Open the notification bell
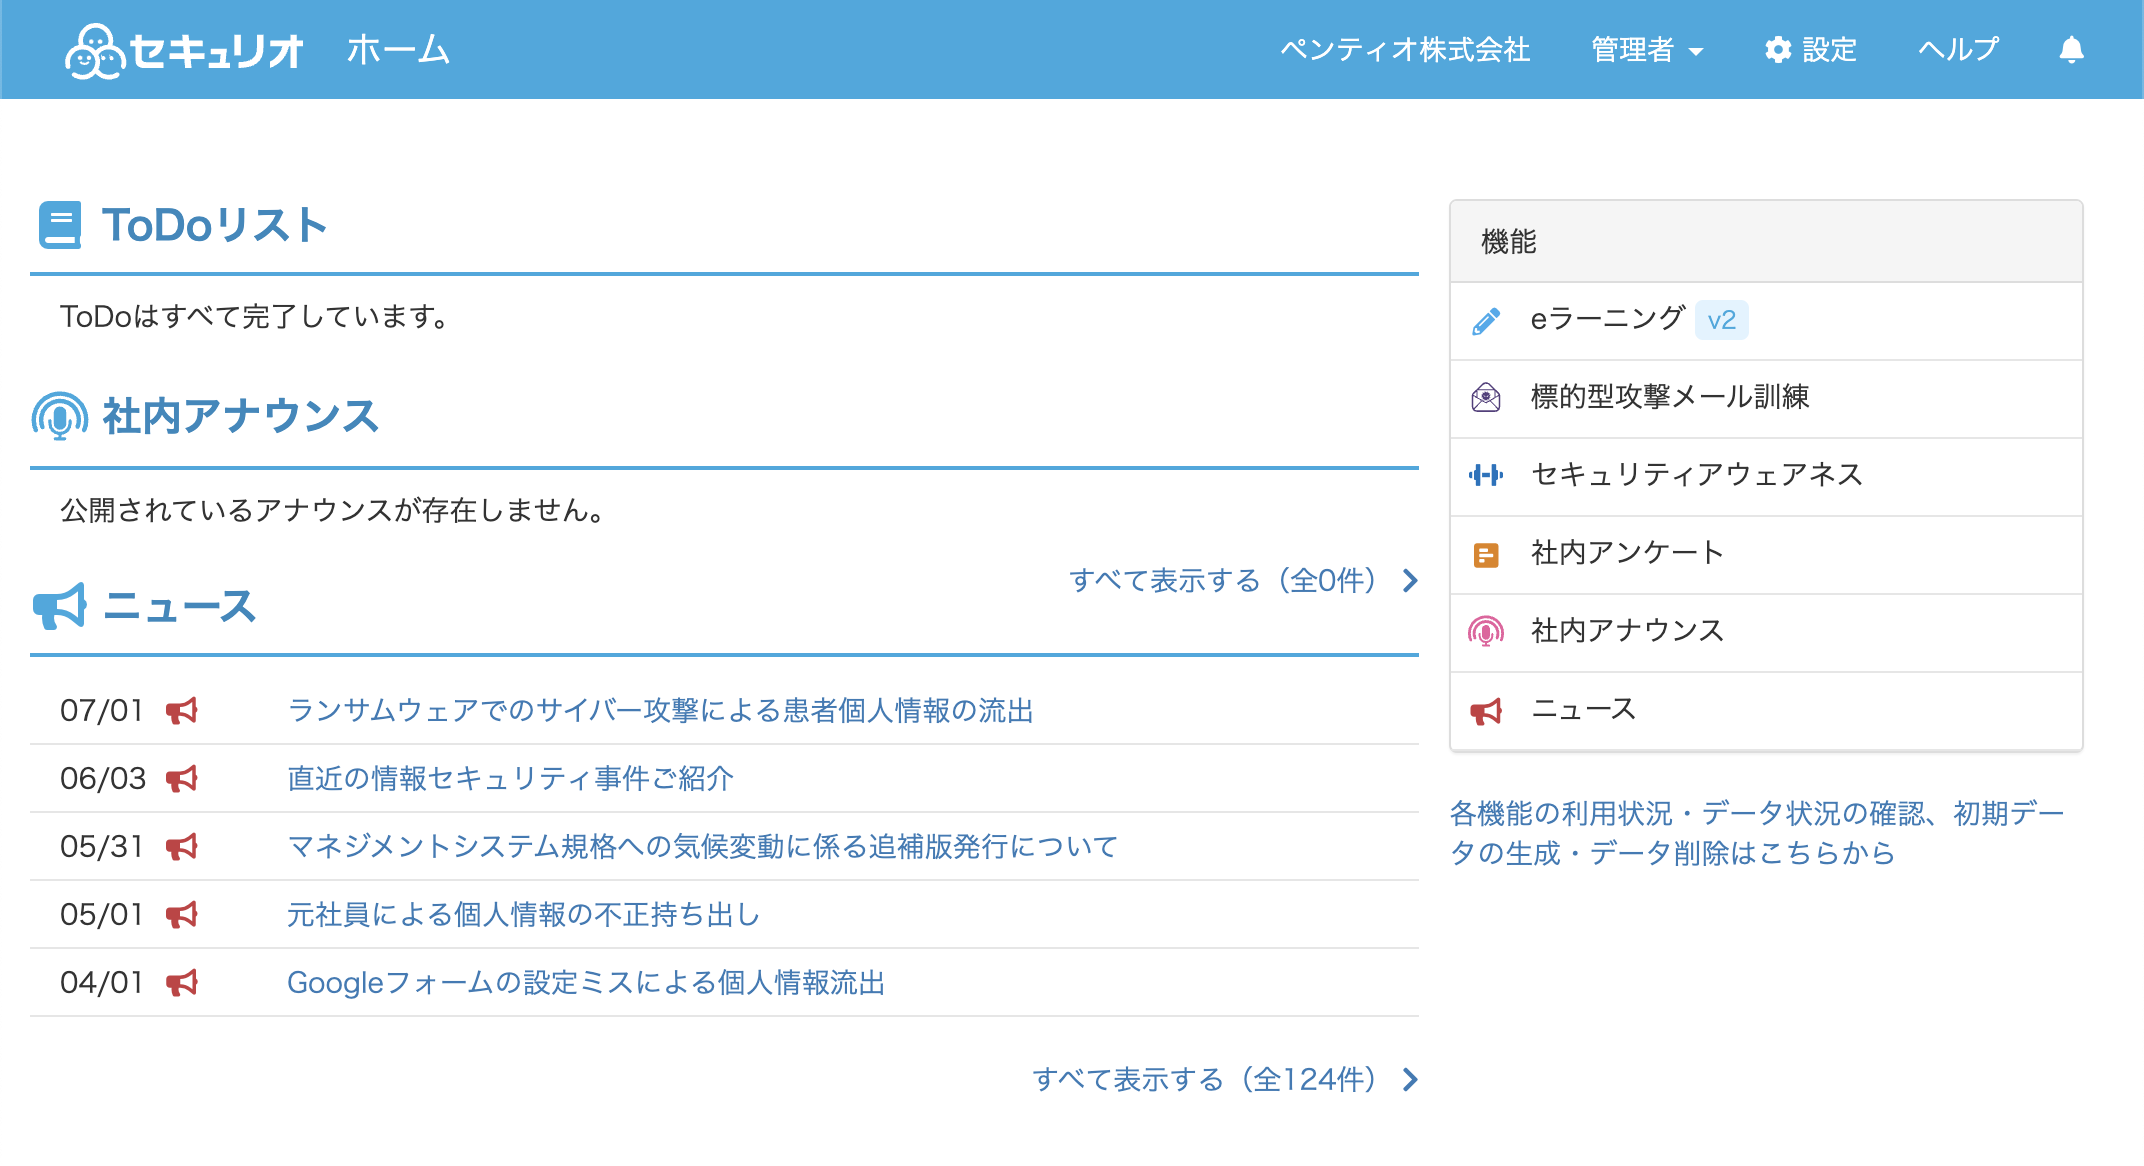The width and height of the screenshot is (2144, 1166). [2071, 49]
